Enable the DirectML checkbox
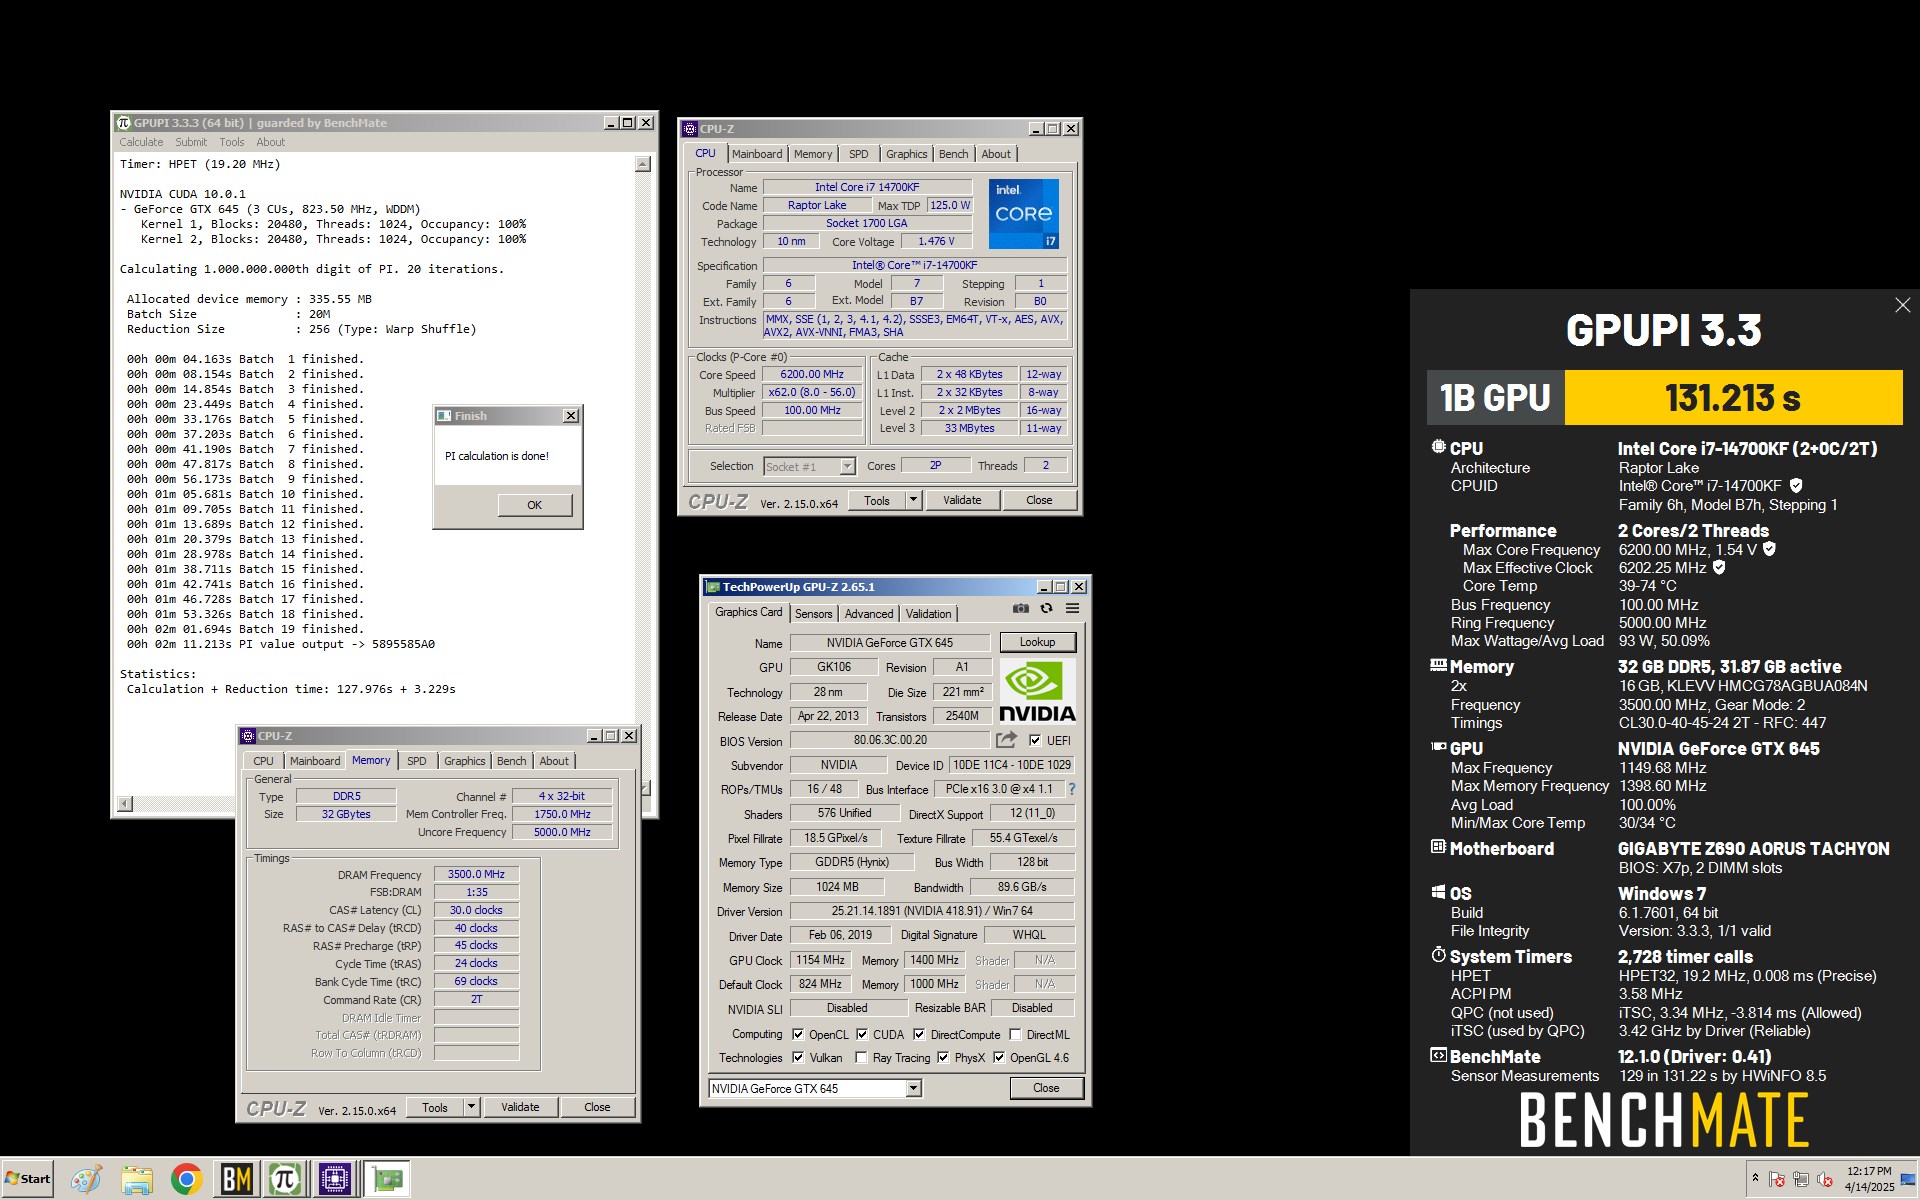Screen dimensions: 1920x1200 coord(1015,1034)
